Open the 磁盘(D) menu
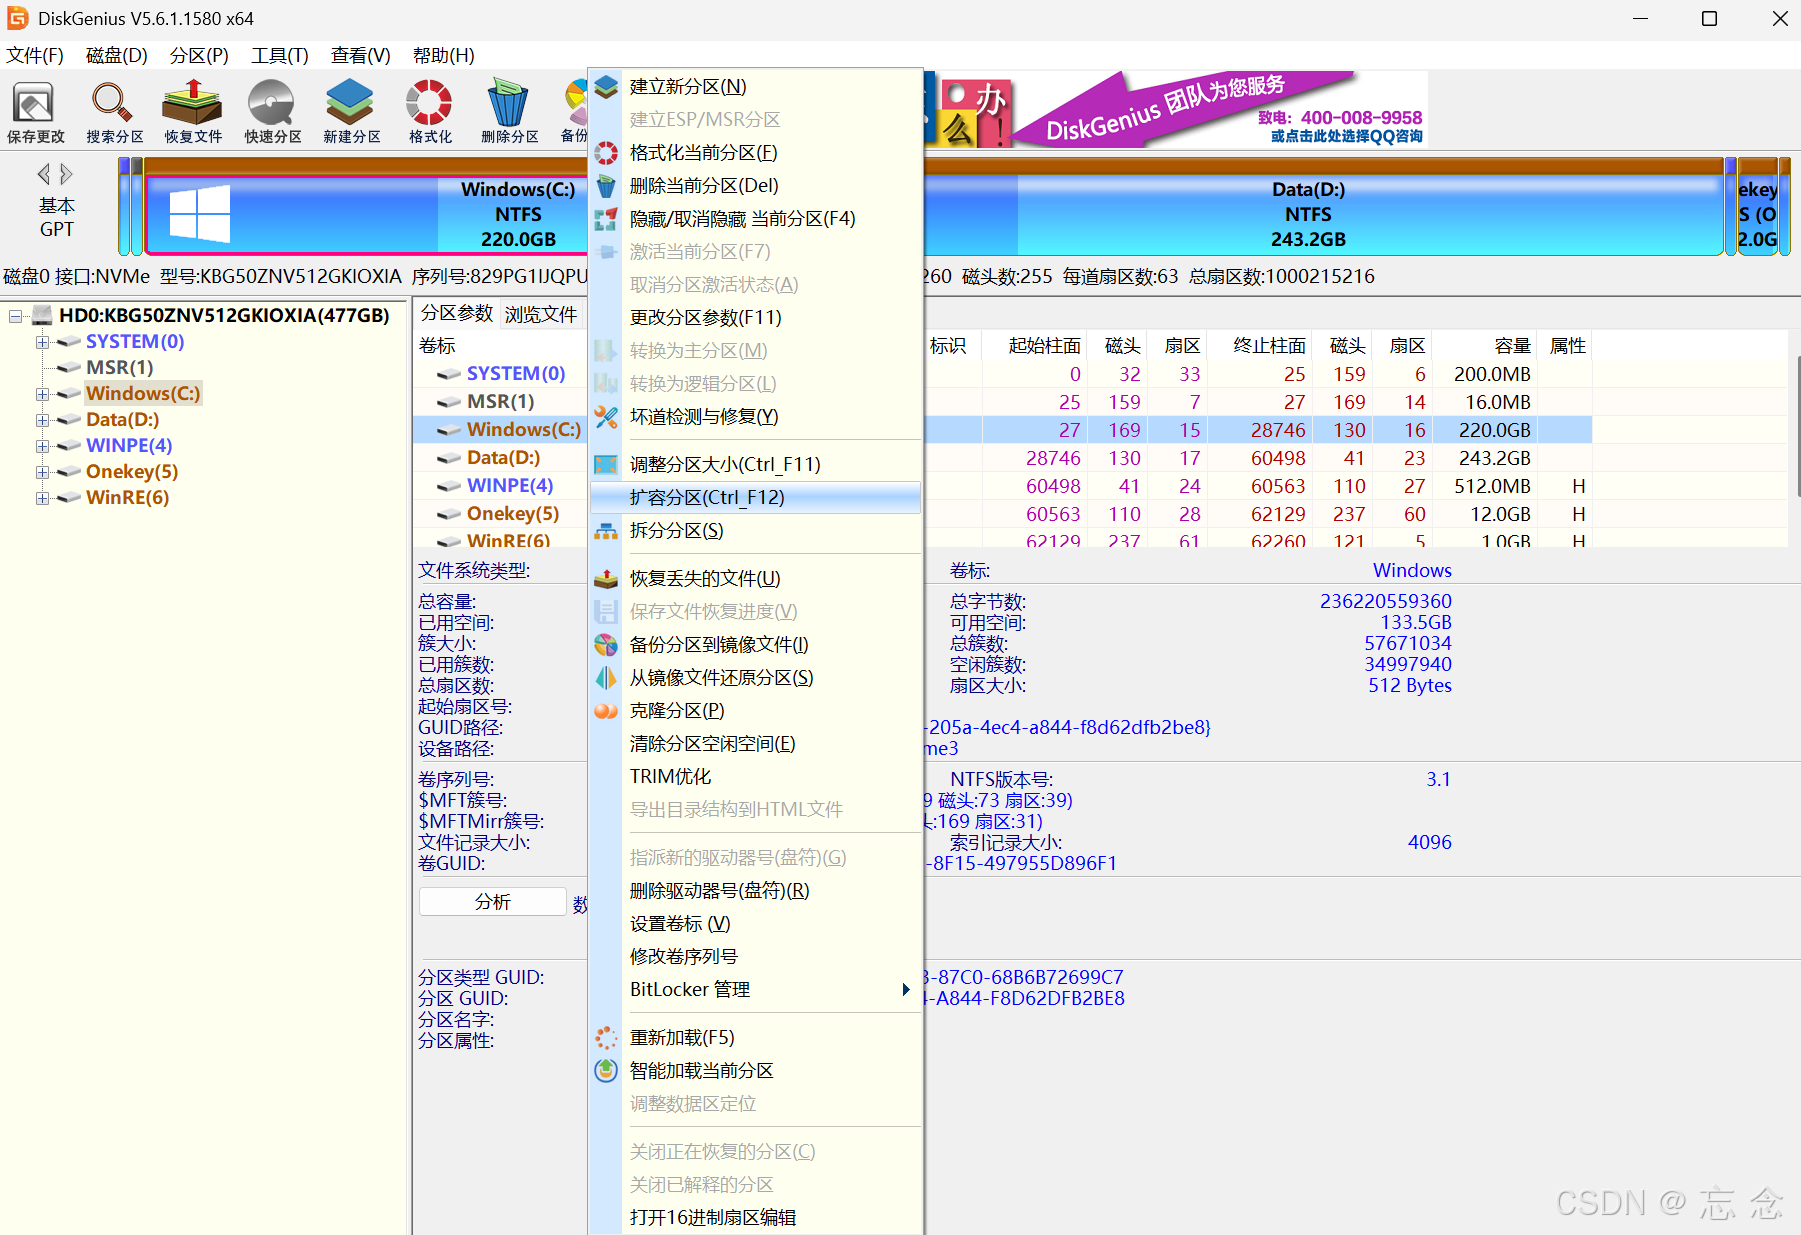Image resolution: width=1801 pixels, height=1235 pixels. (117, 56)
